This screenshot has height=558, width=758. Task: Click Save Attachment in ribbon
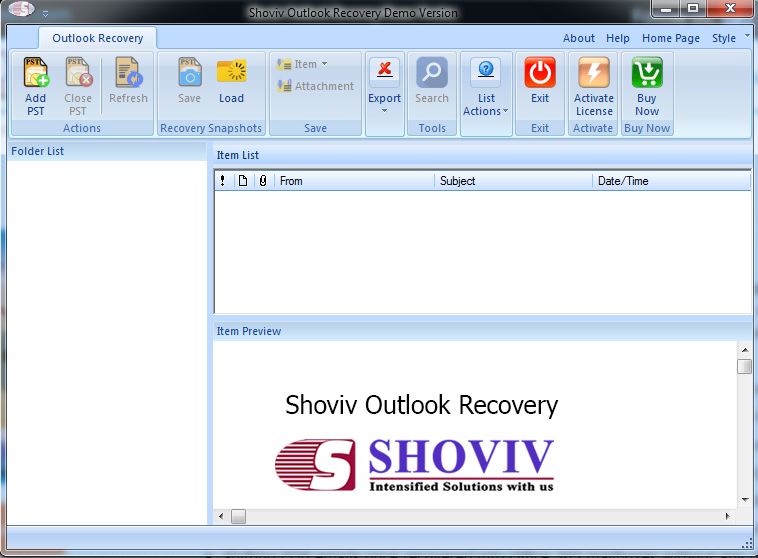315,86
